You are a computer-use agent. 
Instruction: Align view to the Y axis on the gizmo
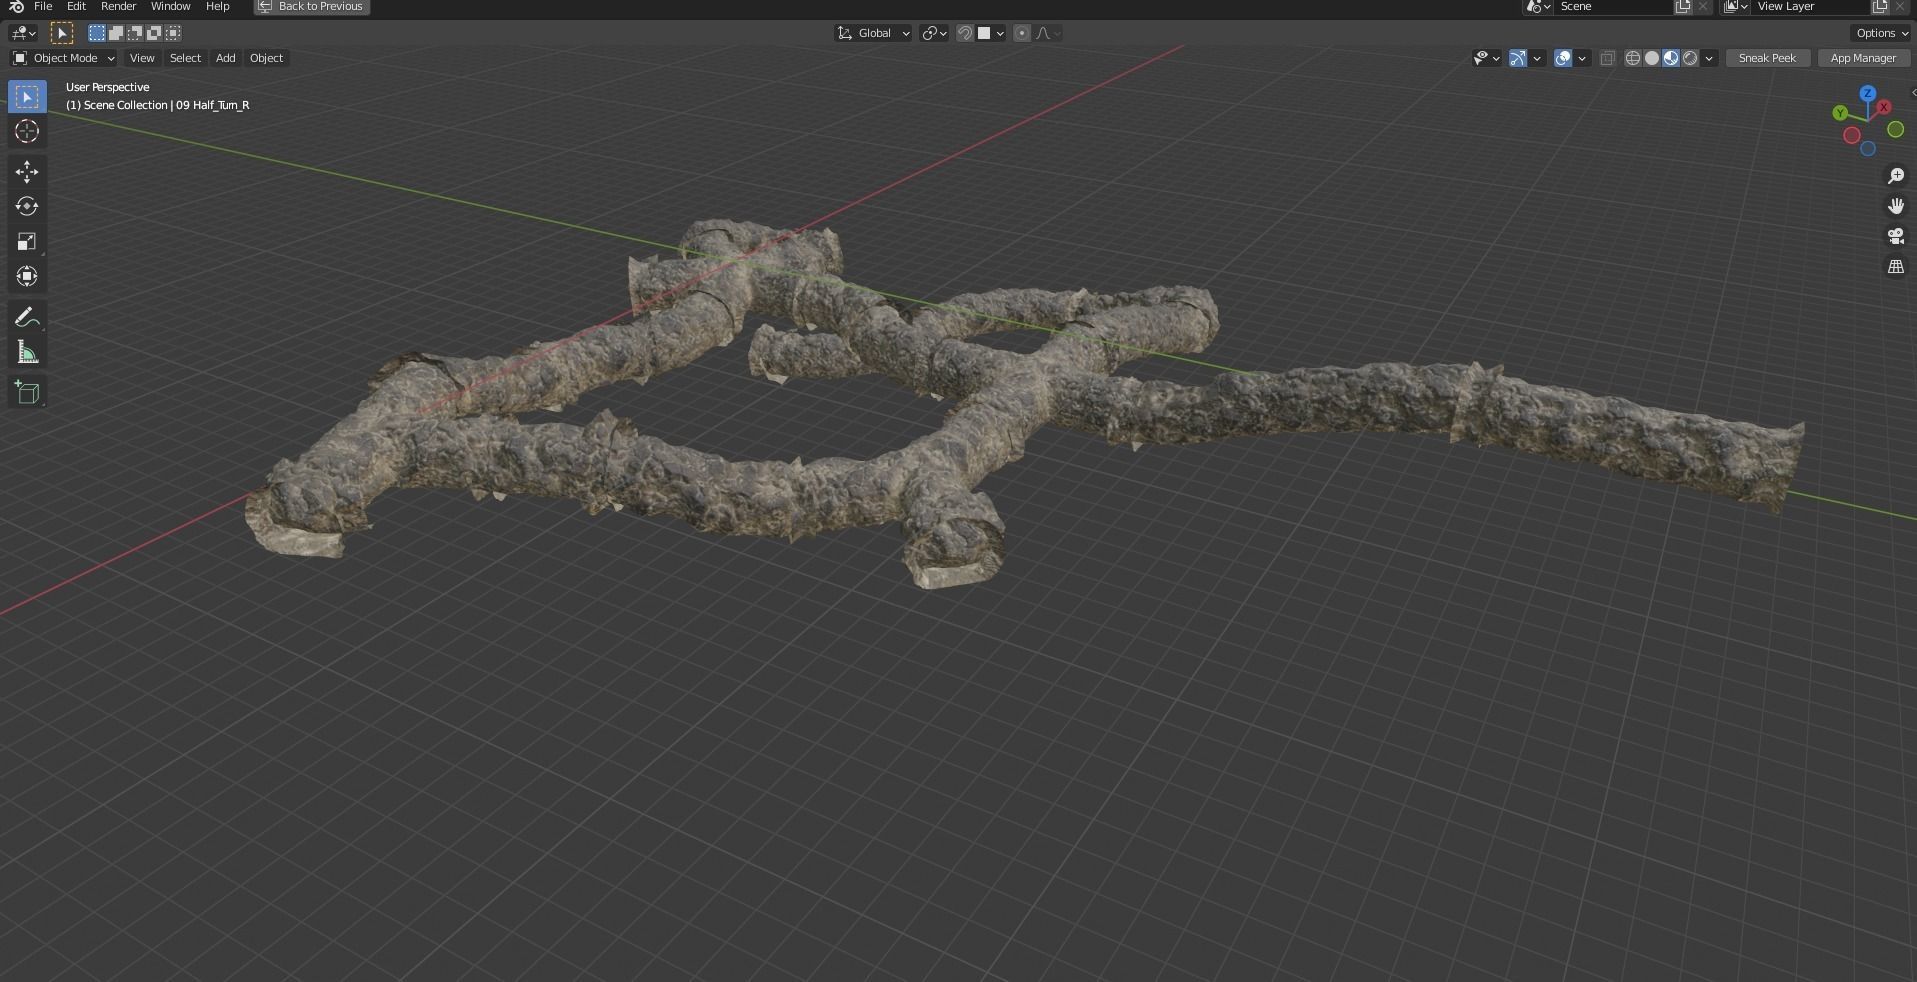[1840, 113]
